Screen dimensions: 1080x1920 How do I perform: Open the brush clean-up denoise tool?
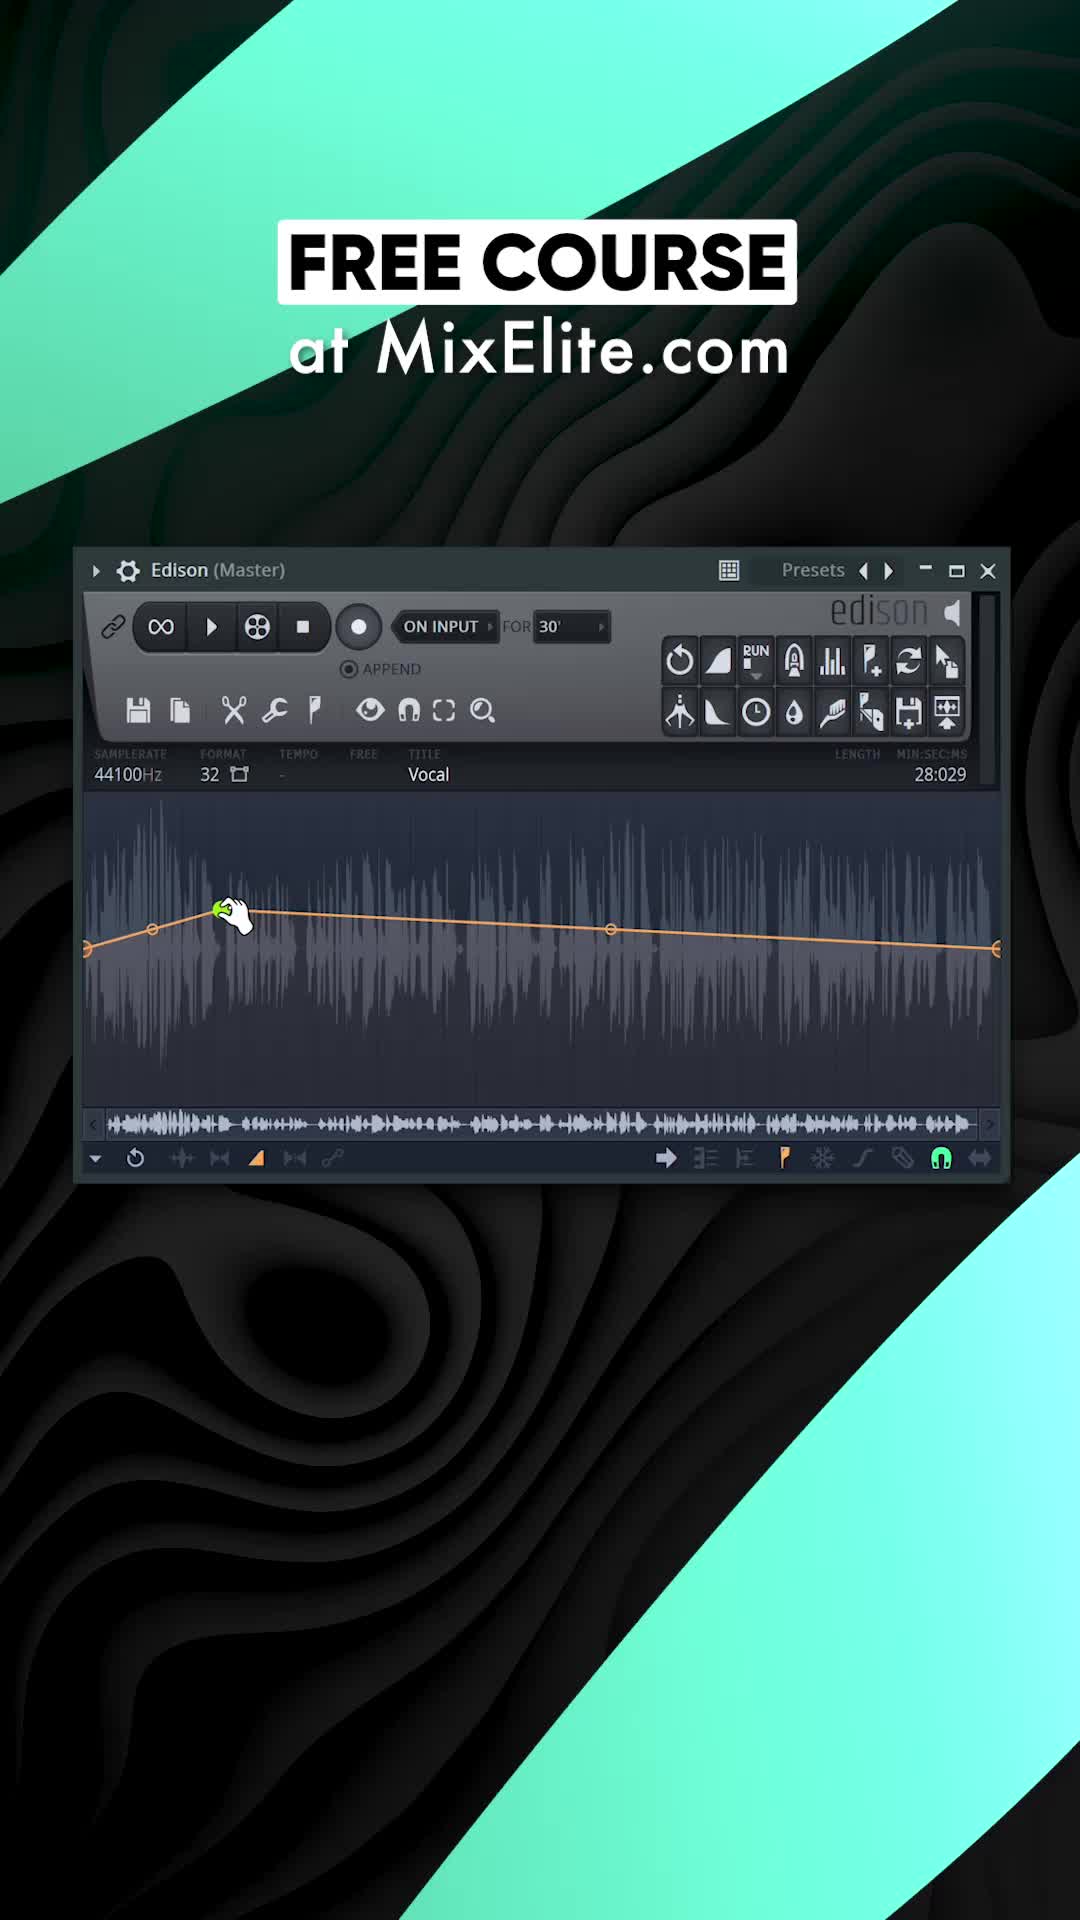[x=832, y=713]
